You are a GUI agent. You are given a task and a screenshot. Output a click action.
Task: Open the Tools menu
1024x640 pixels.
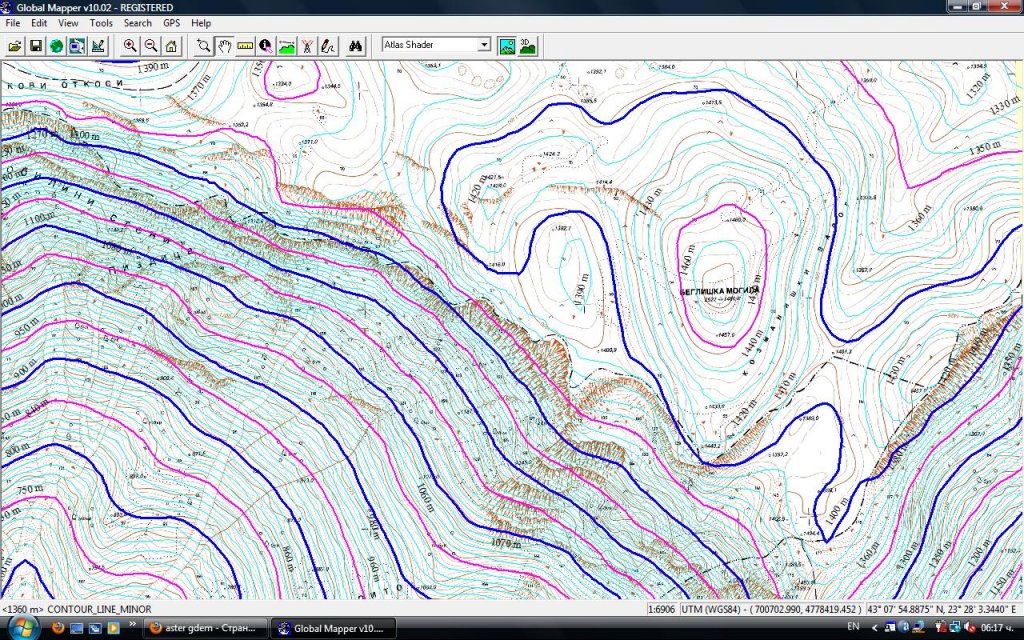[x=101, y=22]
